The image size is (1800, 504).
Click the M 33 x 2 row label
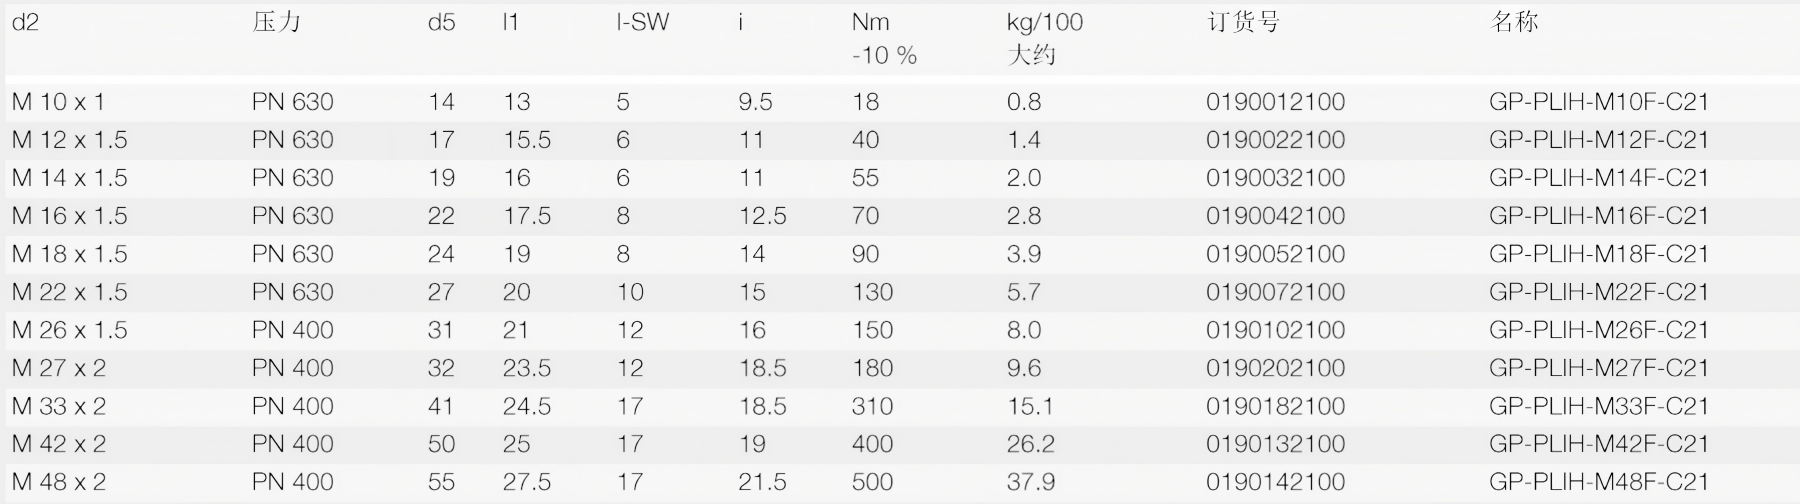coord(58,406)
